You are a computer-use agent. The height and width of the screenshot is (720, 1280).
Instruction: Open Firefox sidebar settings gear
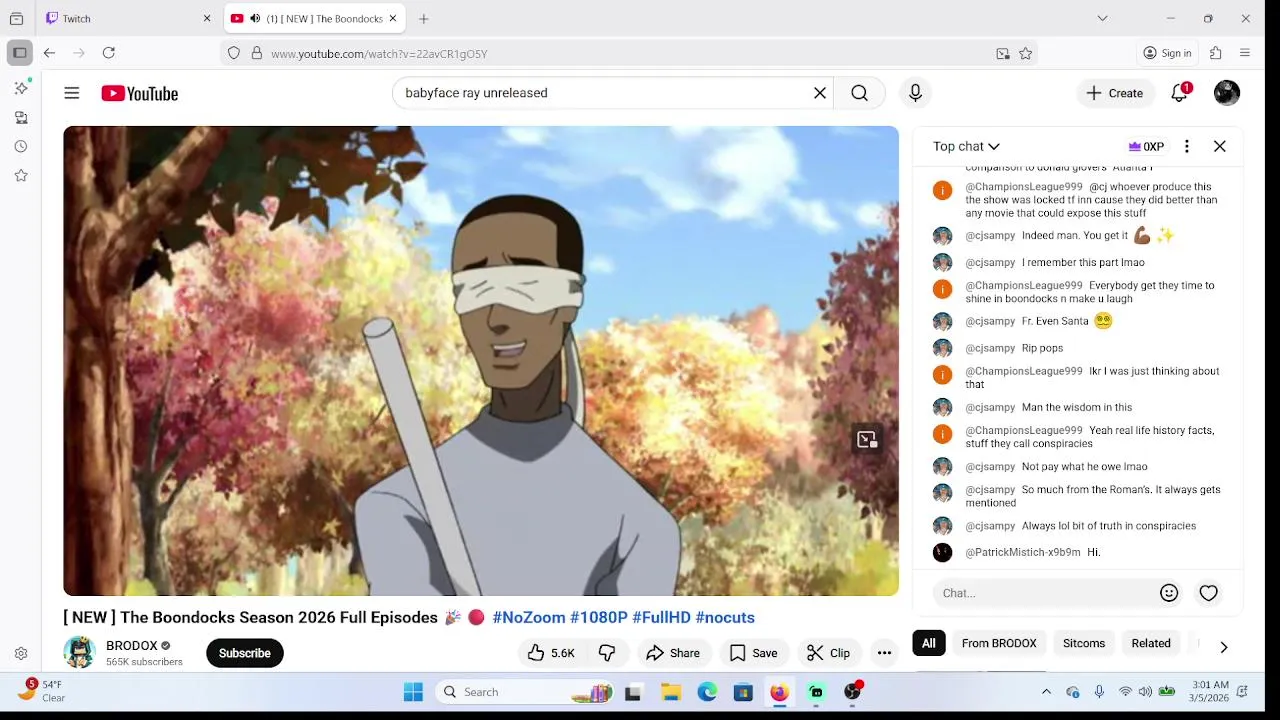click(21, 653)
